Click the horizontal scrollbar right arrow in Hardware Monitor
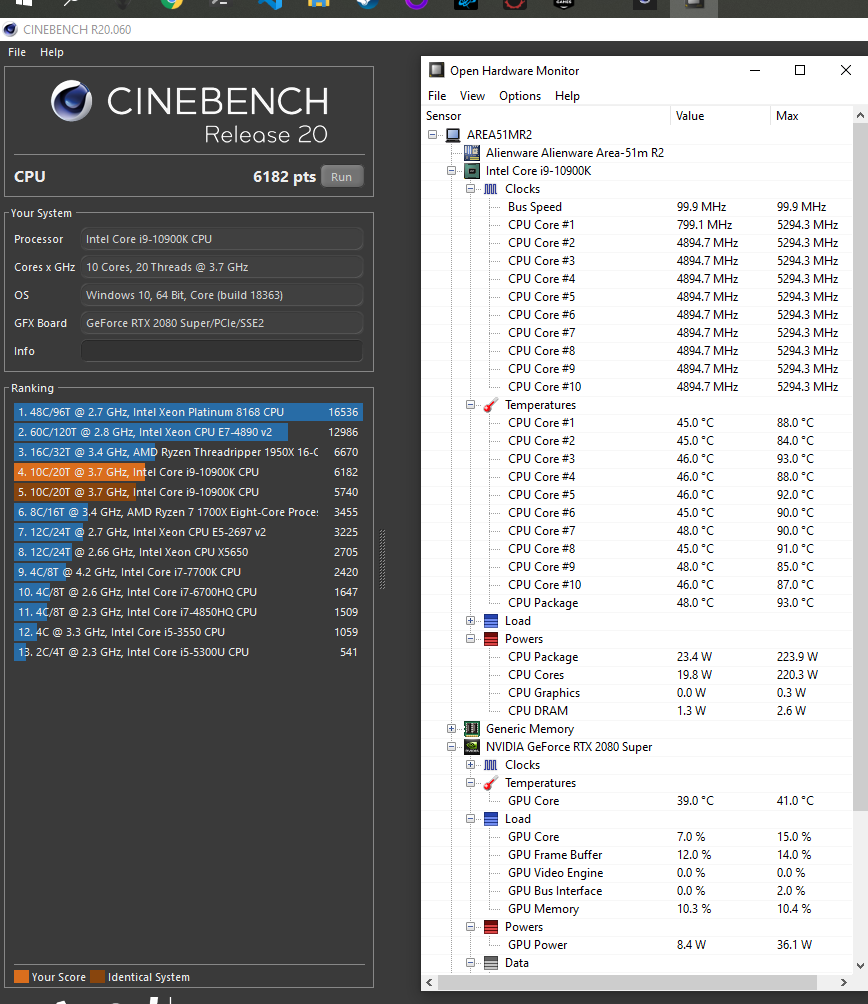 click(x=844, y=982)
